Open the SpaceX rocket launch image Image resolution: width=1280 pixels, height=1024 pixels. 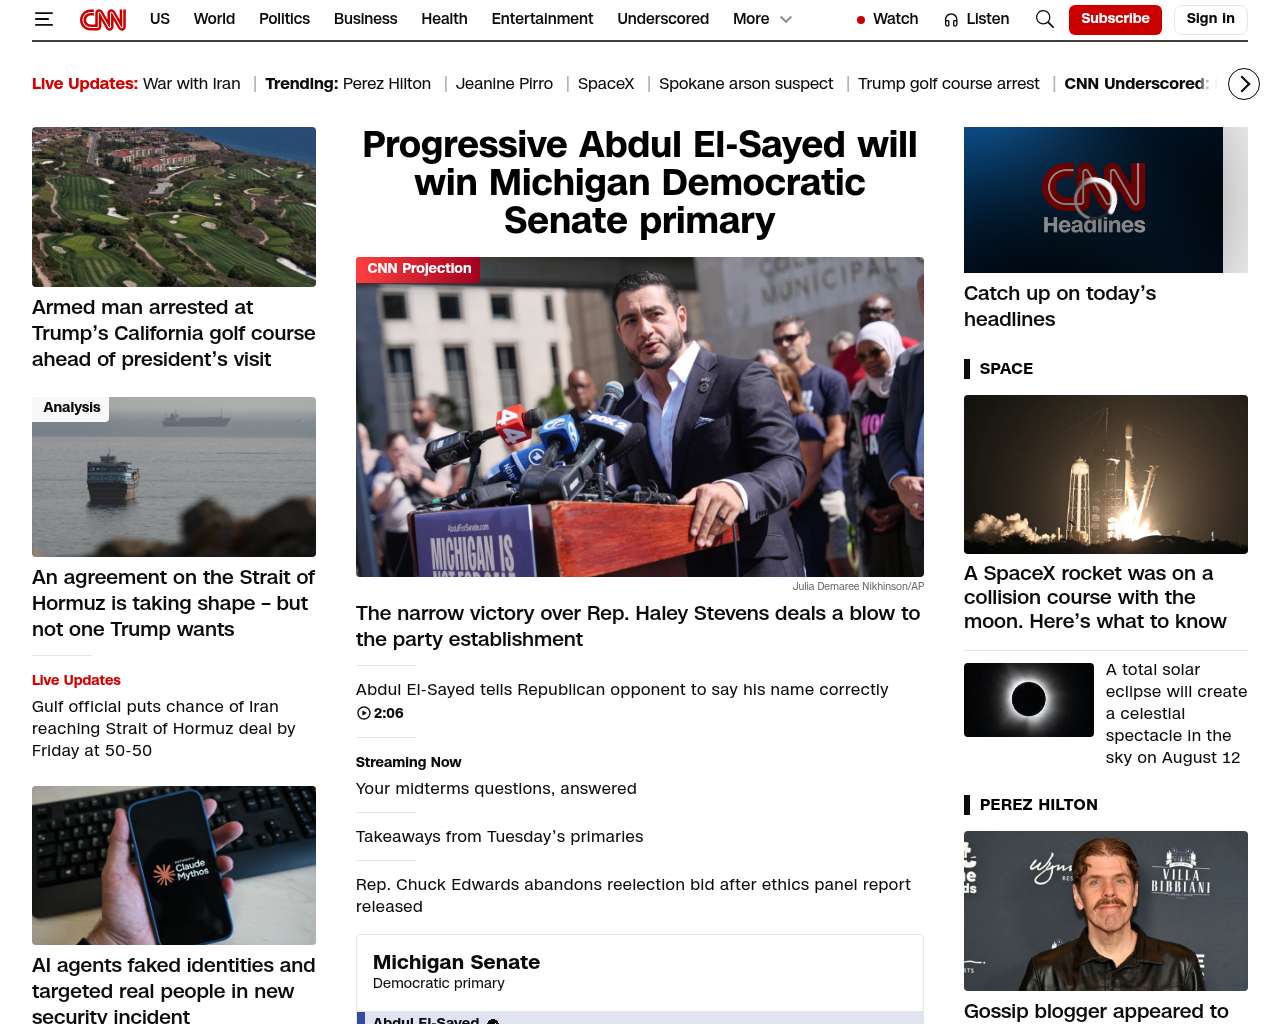(x=1106, y=474)
